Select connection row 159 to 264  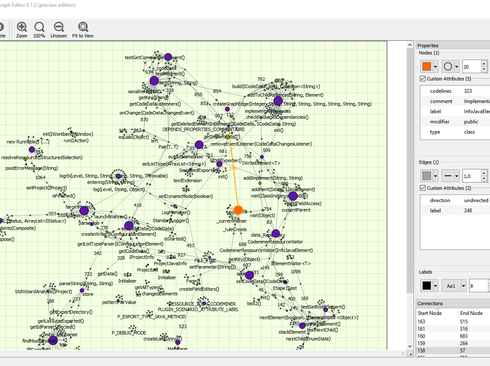[x=453, y=343]
